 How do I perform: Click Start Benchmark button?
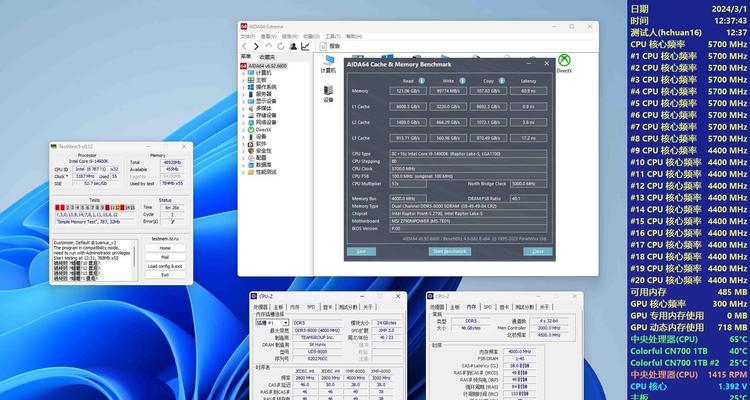[450, 252]
